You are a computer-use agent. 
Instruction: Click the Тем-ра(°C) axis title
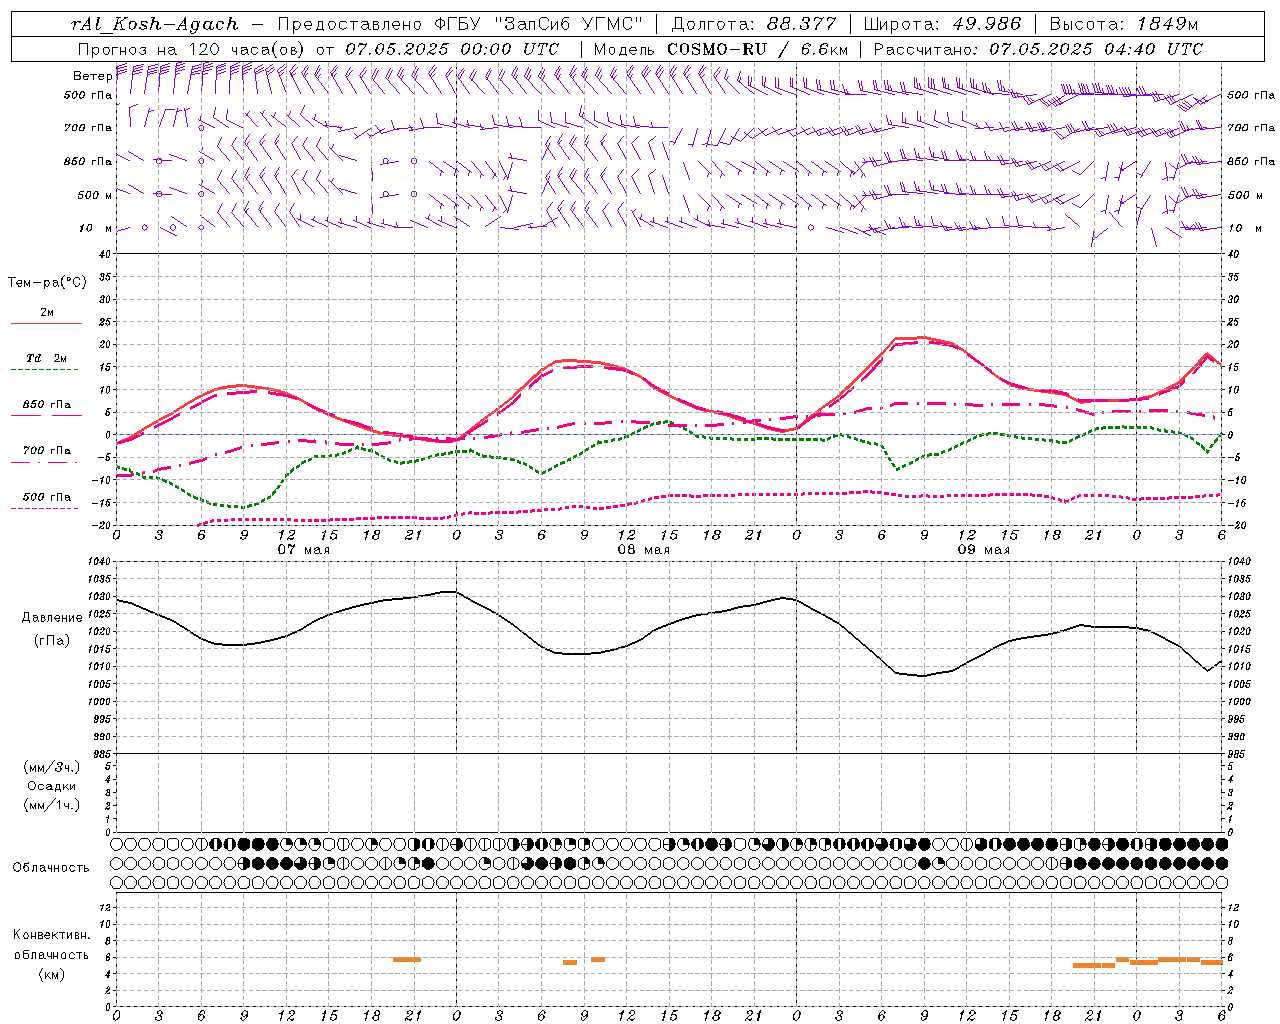point(47,283)
